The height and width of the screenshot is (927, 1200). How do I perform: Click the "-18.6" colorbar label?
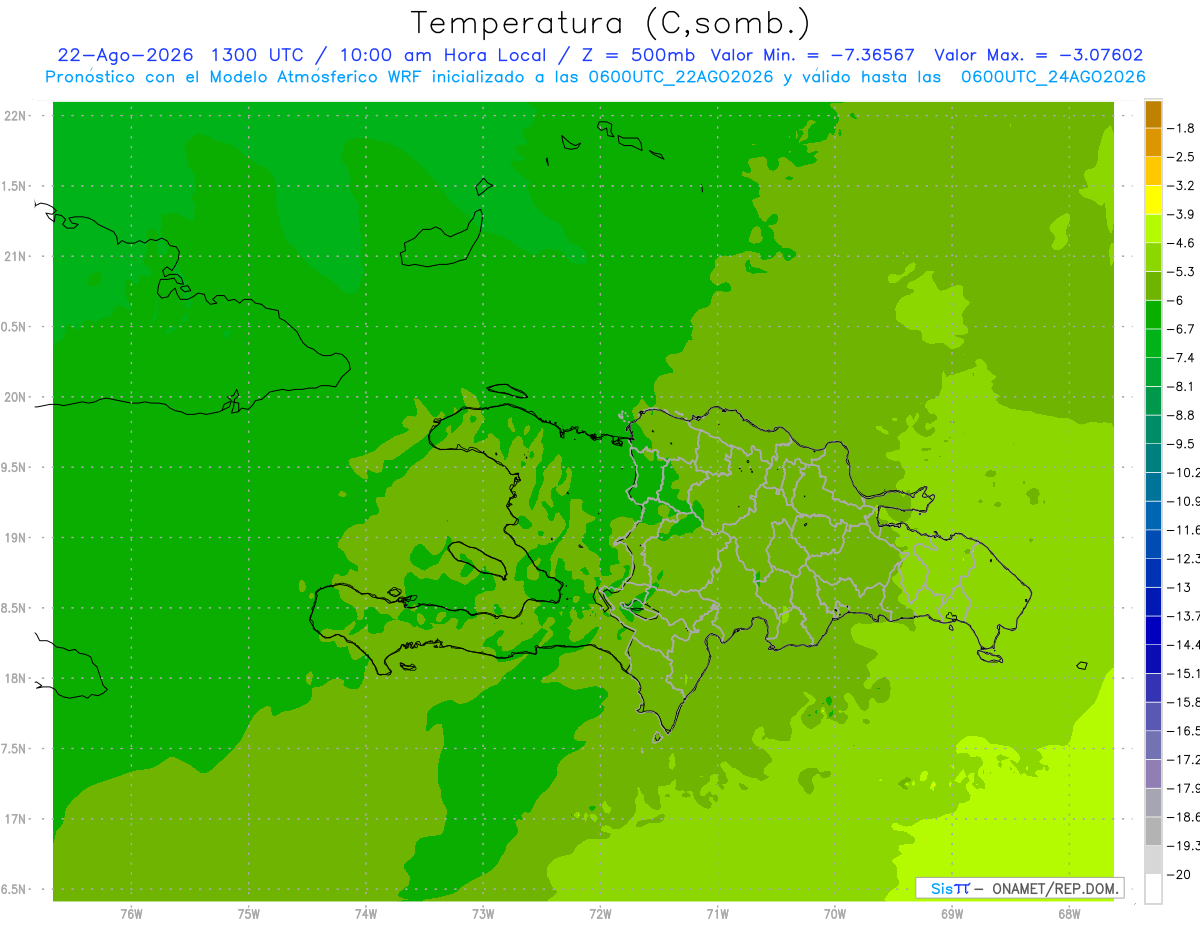pos(1184,817)
